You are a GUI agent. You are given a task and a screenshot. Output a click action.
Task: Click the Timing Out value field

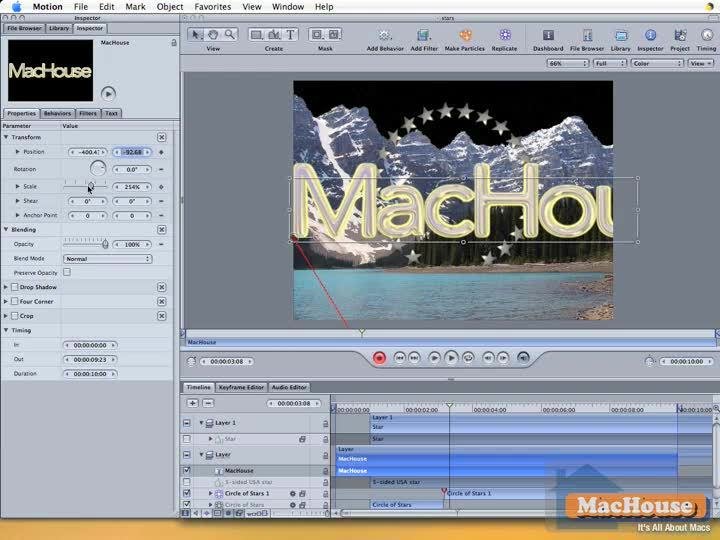(x=90, y=360)
